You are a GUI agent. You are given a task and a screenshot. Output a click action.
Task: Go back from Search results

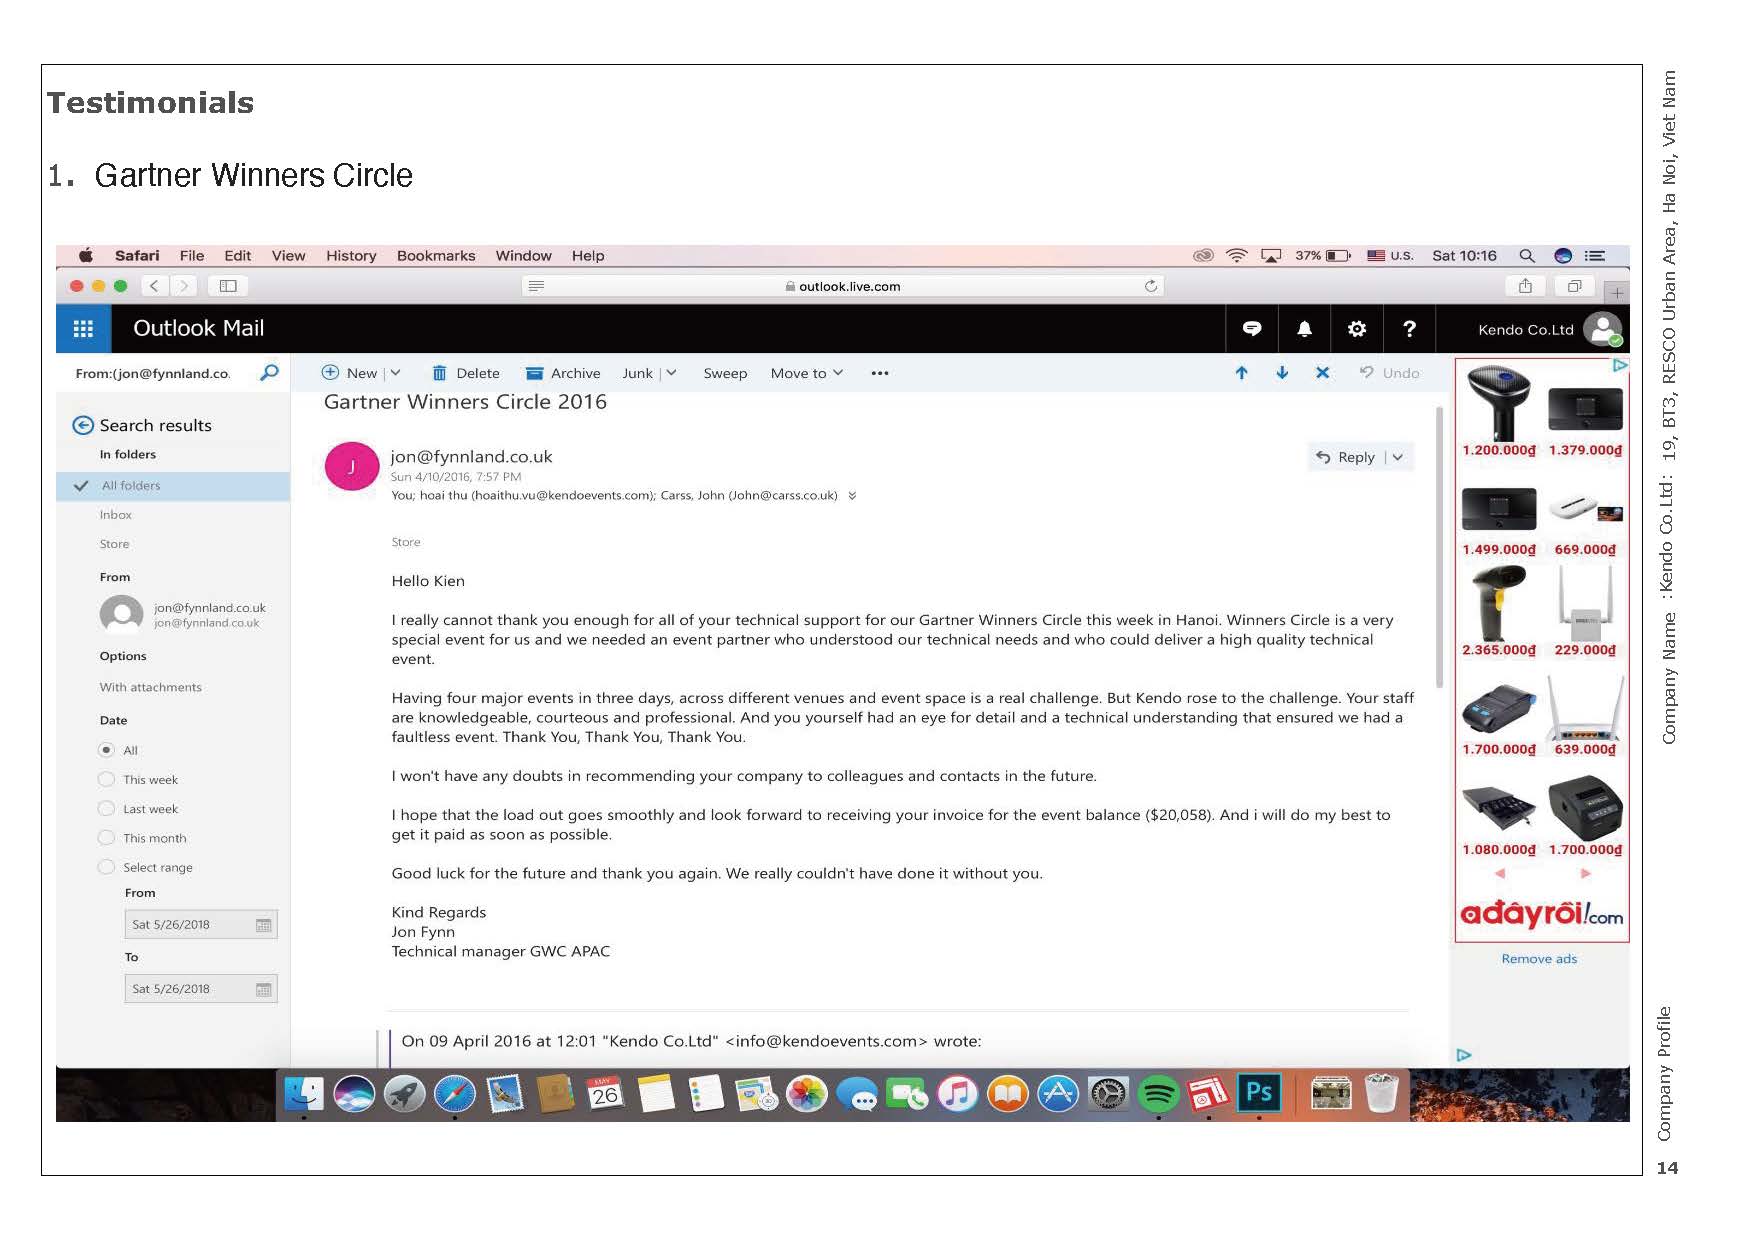[x=83, y=425]
